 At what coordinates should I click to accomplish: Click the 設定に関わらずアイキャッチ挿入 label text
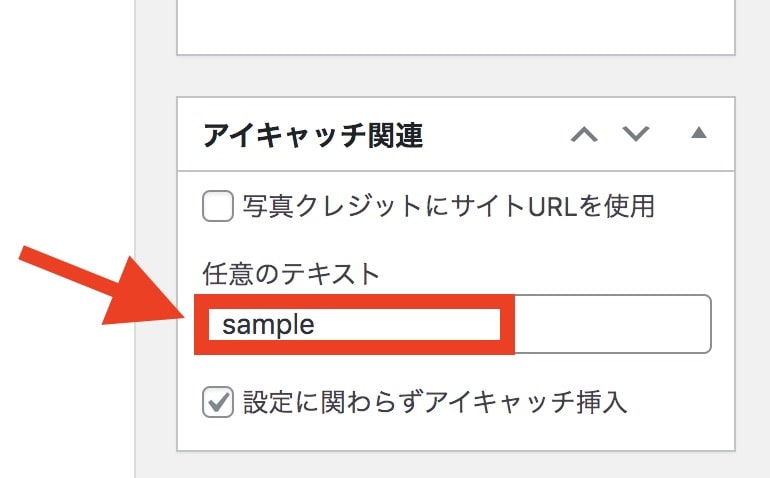click(x=435, y=402)
